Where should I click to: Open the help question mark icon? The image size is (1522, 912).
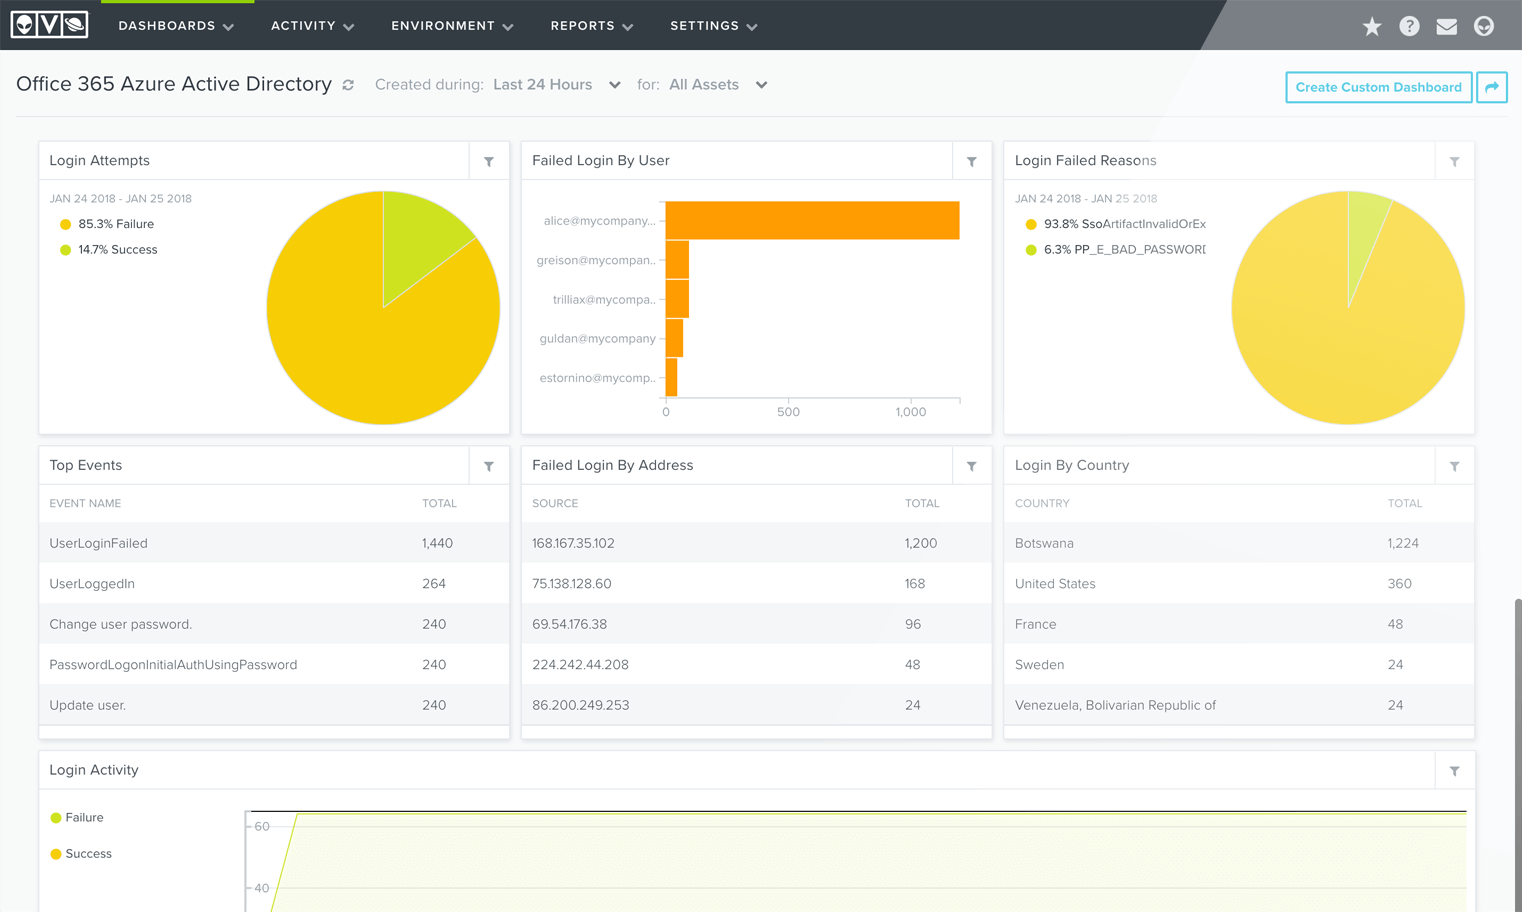point(1409,27)
